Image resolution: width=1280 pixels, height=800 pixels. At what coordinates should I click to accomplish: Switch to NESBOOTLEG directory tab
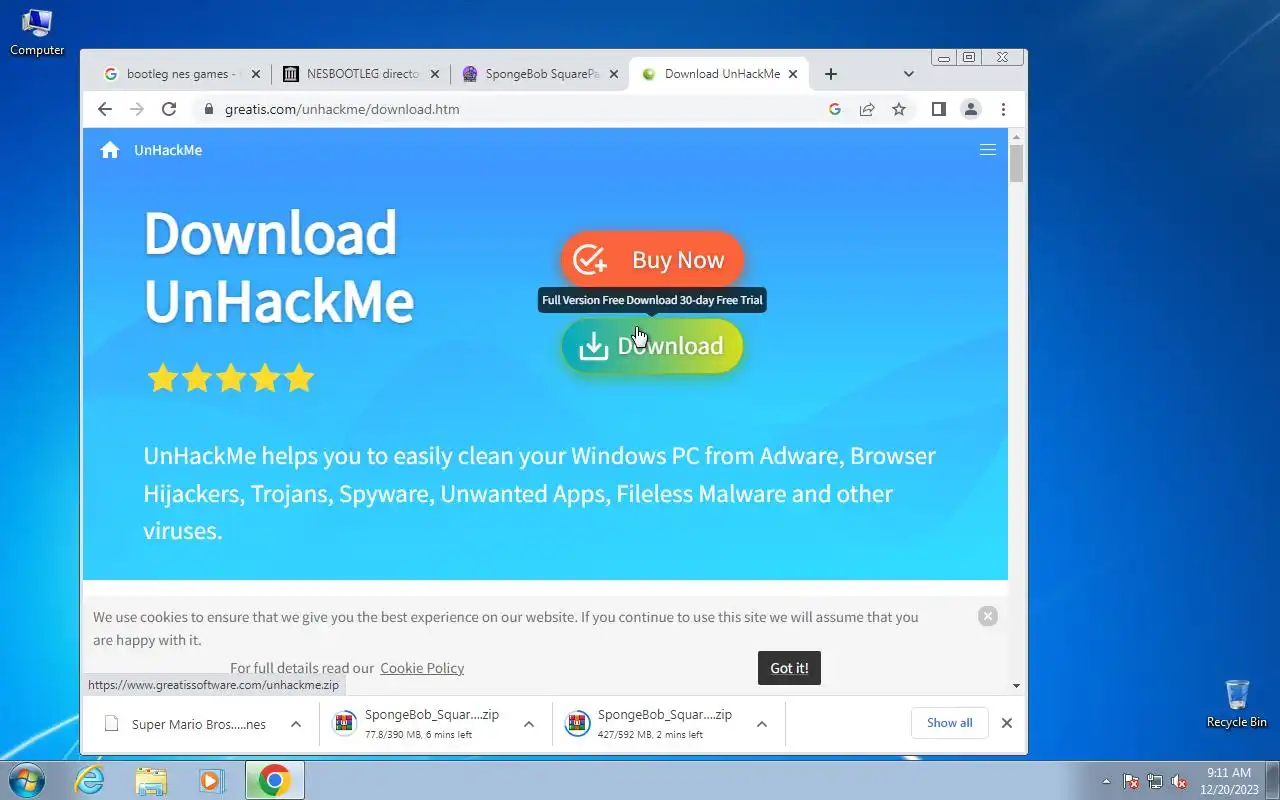coord(363,74)
